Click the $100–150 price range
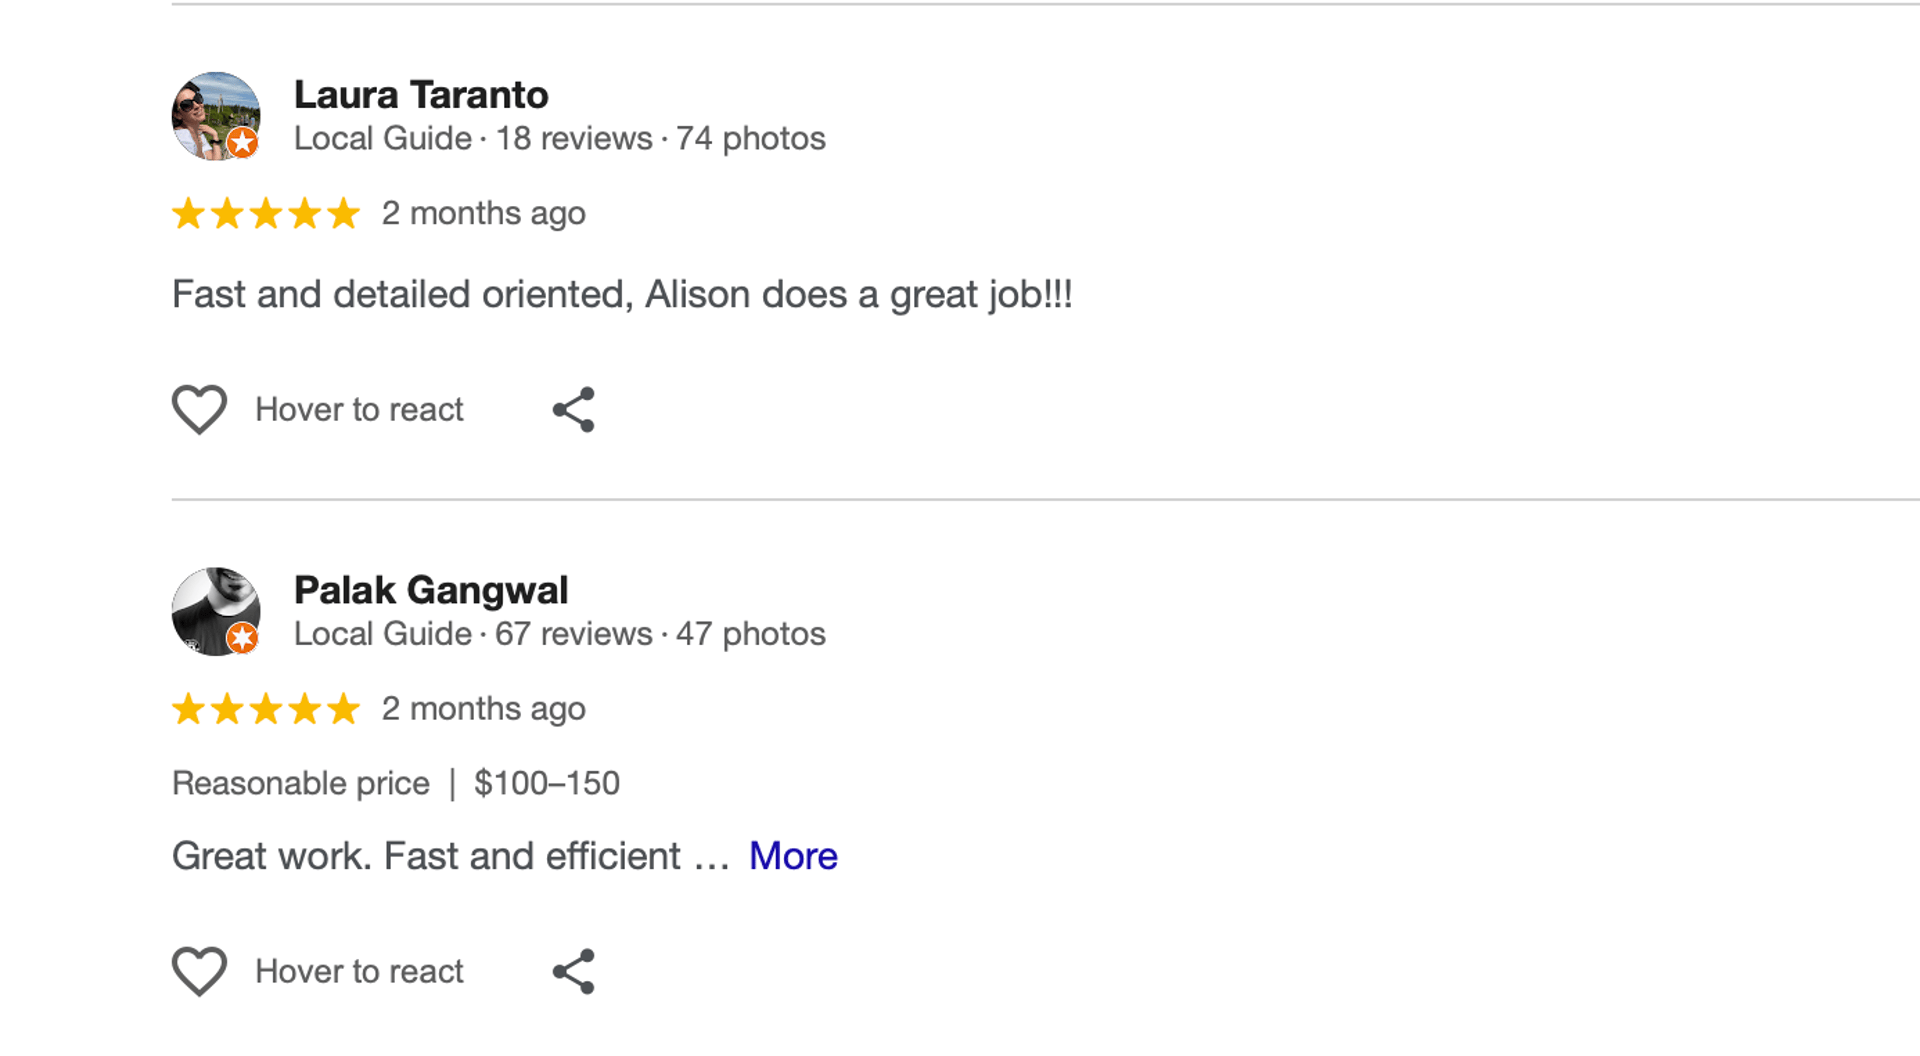The height and width of the screenshot is (1056, 1920). coord(547,783)
